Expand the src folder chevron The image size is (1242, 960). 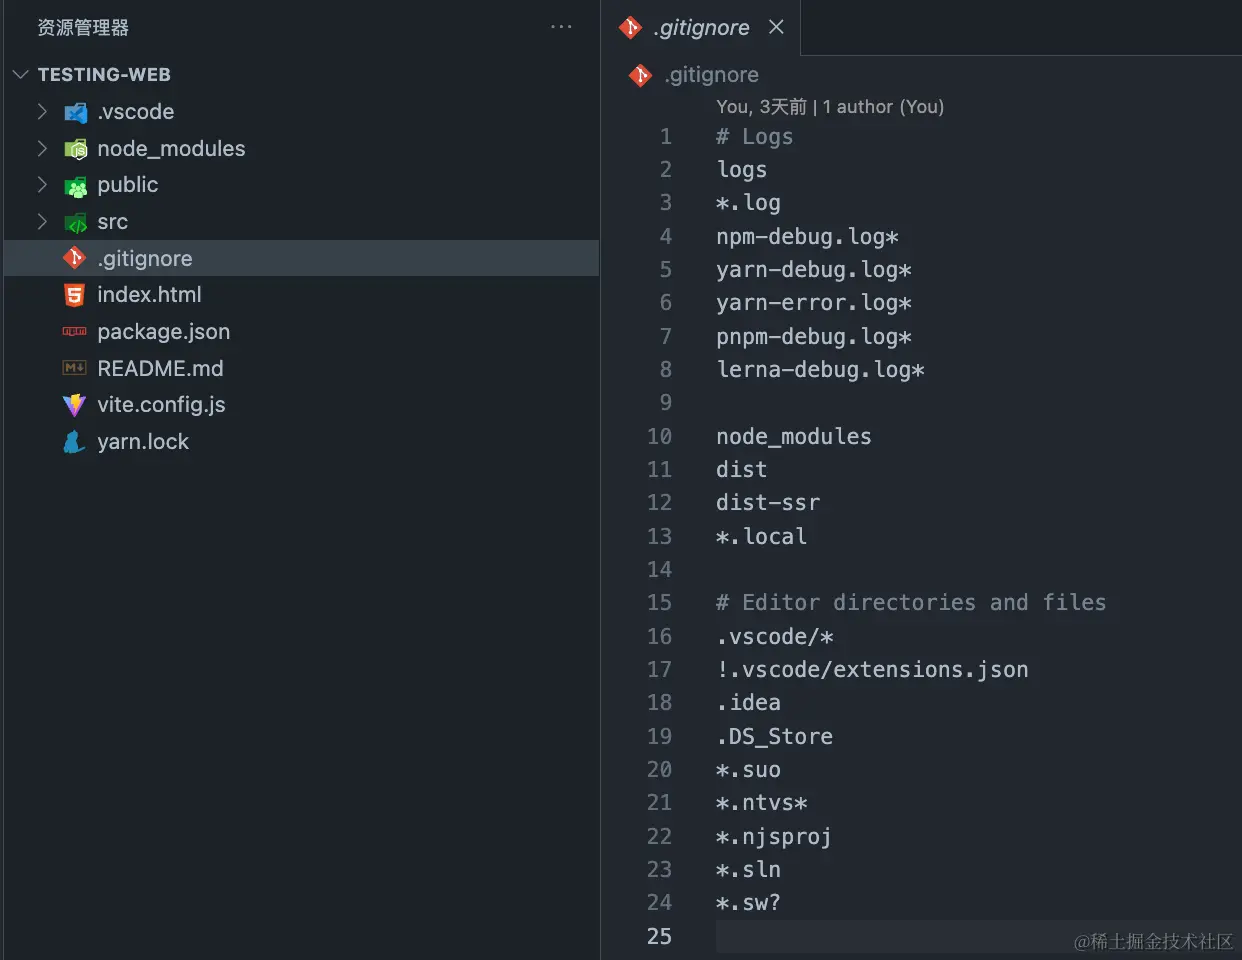tap(42, 221)
